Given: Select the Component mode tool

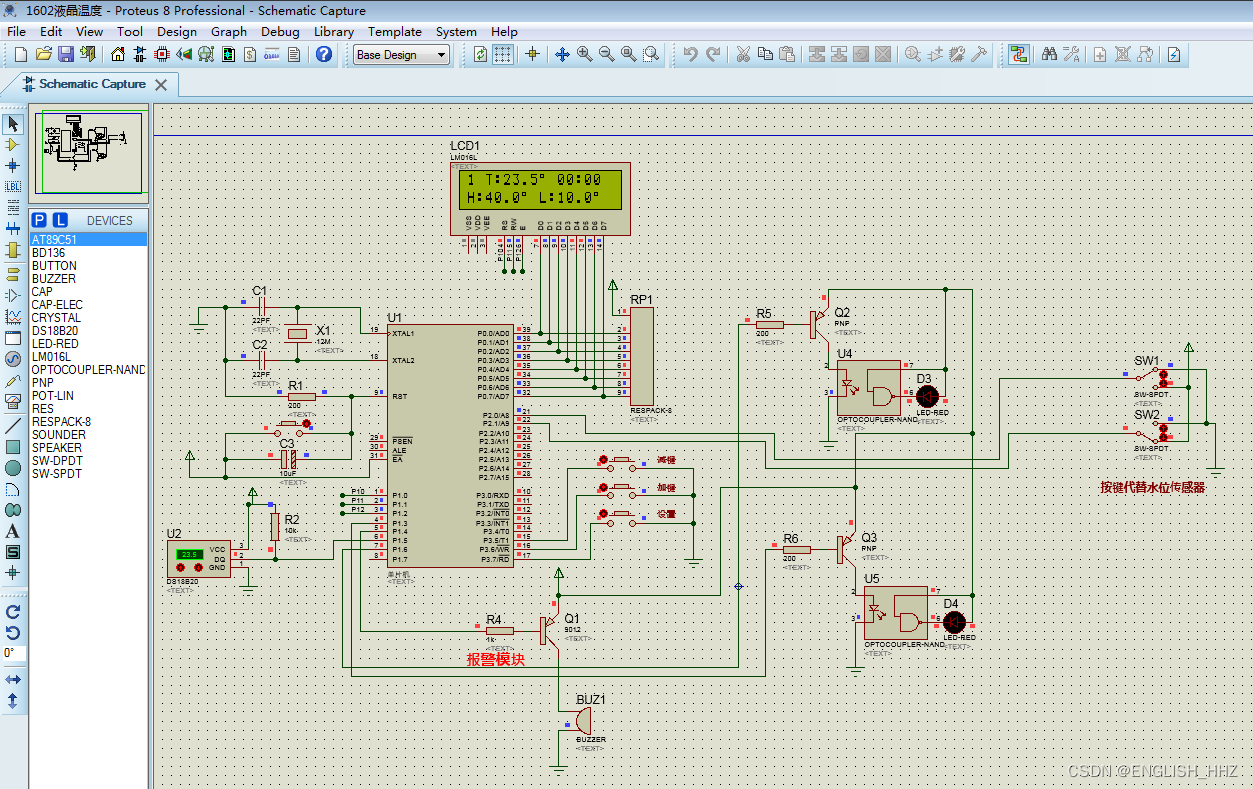Looking at the screenshot, I should 13,145.
